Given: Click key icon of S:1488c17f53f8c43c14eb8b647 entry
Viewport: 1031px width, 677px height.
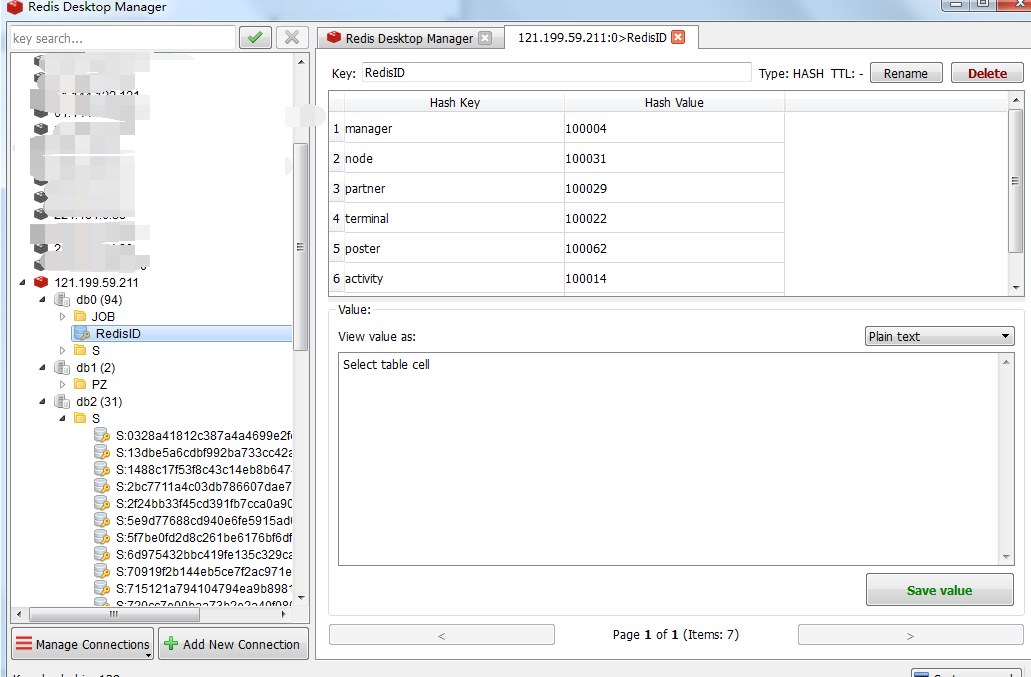Looking at the screenshot, I should (x=102, y=469).
